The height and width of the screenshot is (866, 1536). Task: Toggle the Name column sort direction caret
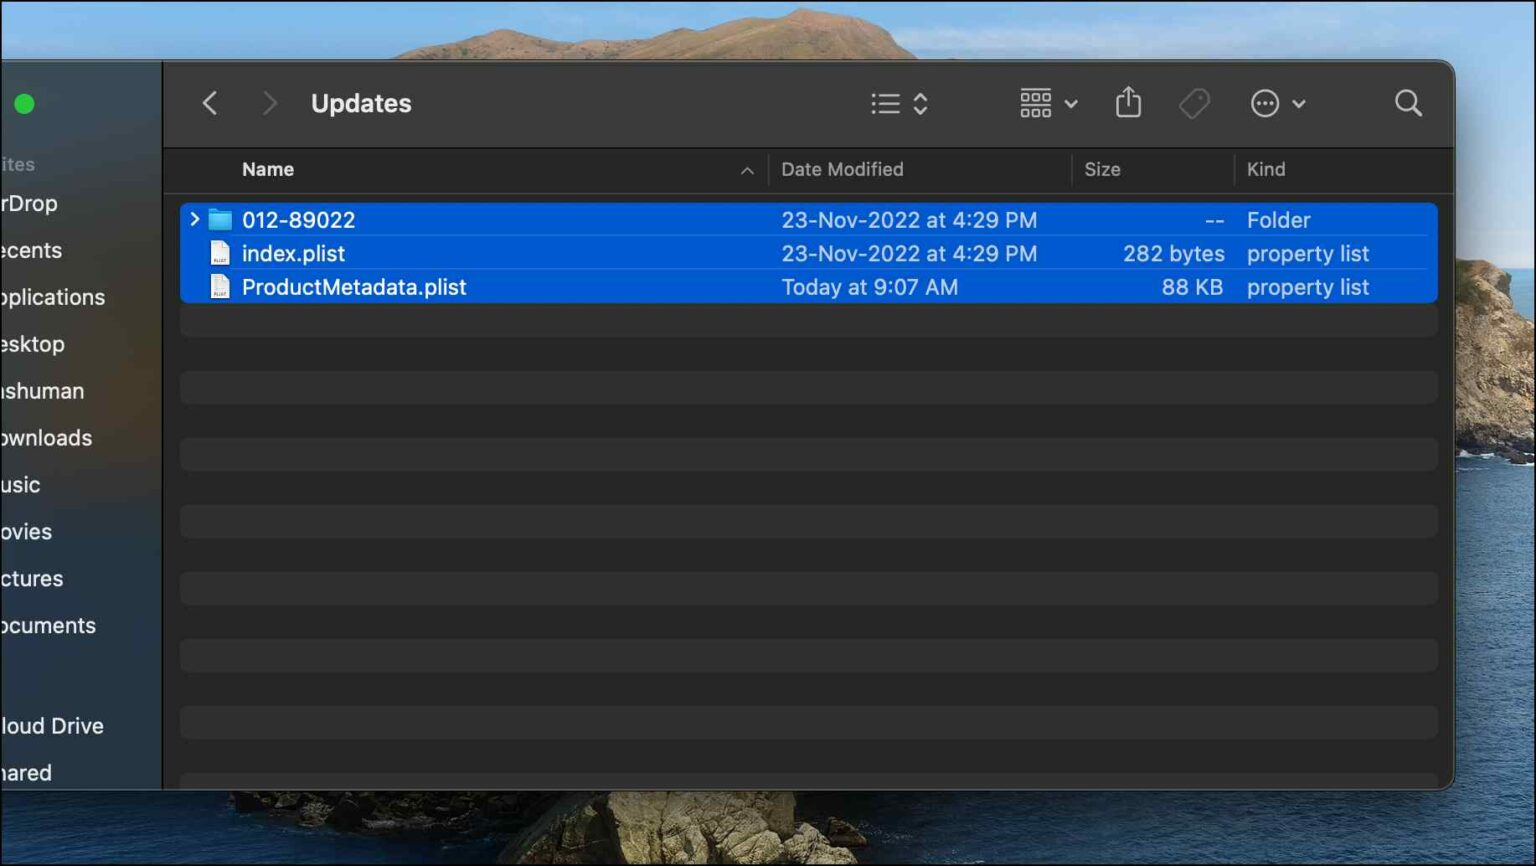point(747,171)
